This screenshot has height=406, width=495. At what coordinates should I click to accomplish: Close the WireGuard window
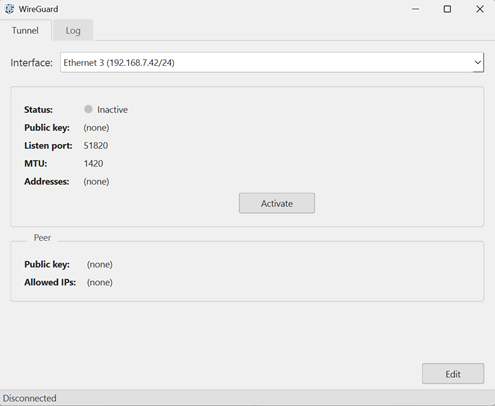coord(480,9)
